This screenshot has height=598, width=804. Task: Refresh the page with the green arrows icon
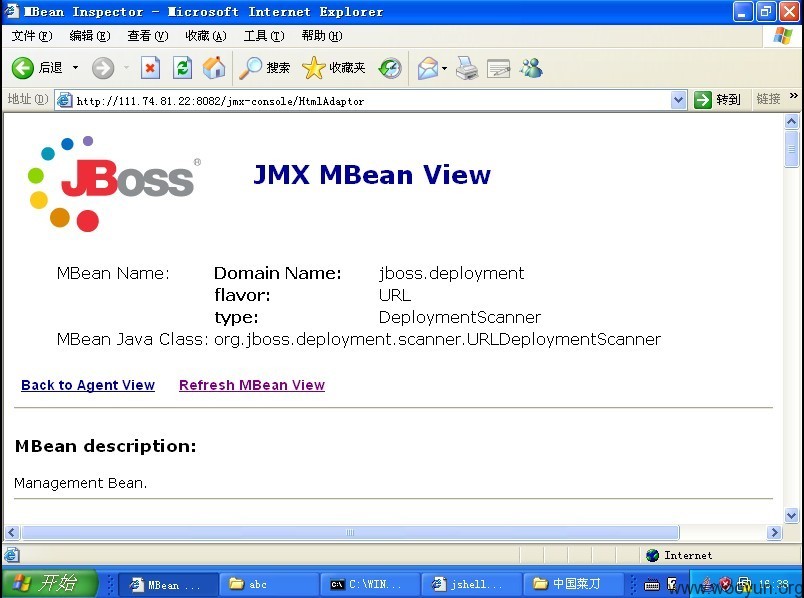(x=182, y=68)
